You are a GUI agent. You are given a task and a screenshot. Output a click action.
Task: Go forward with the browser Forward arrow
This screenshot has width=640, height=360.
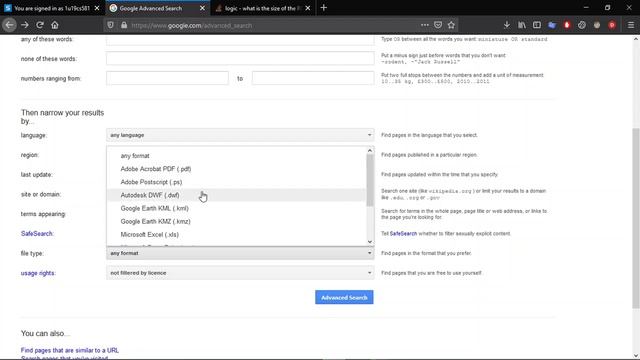25,25
